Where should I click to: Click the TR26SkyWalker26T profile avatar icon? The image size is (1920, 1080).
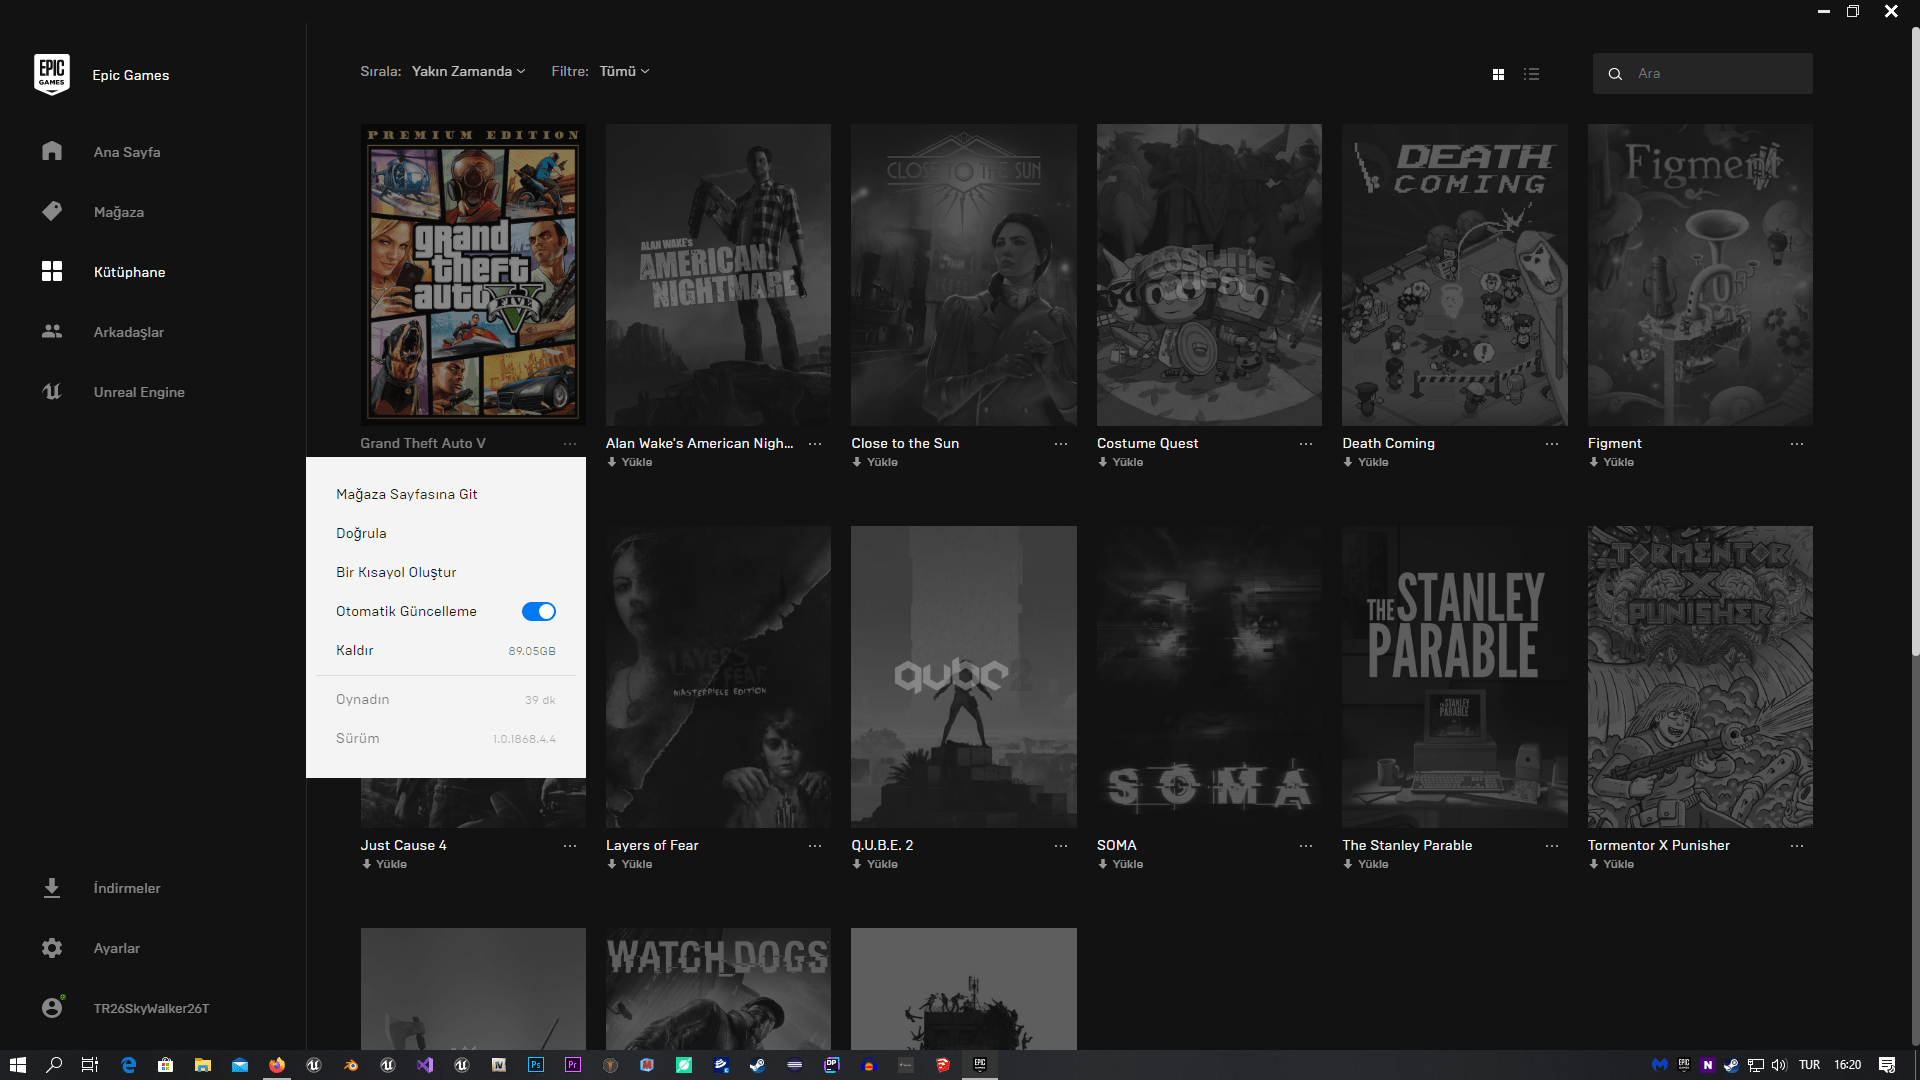tap(52, 1007)
